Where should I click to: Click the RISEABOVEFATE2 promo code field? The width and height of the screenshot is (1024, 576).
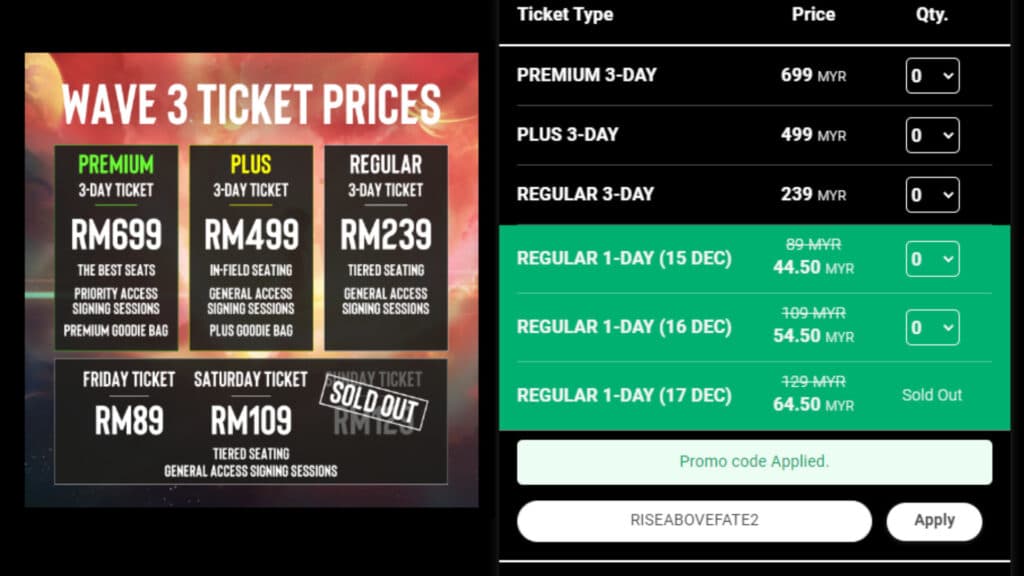[x=694, y=521]
